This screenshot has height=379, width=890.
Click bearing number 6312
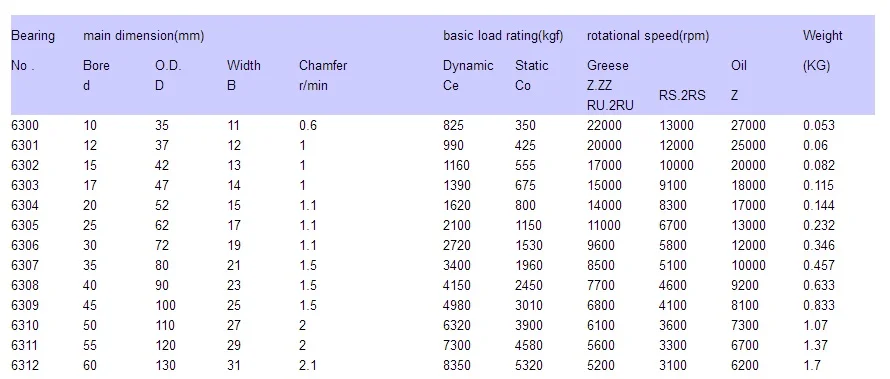tap(25, 365)
